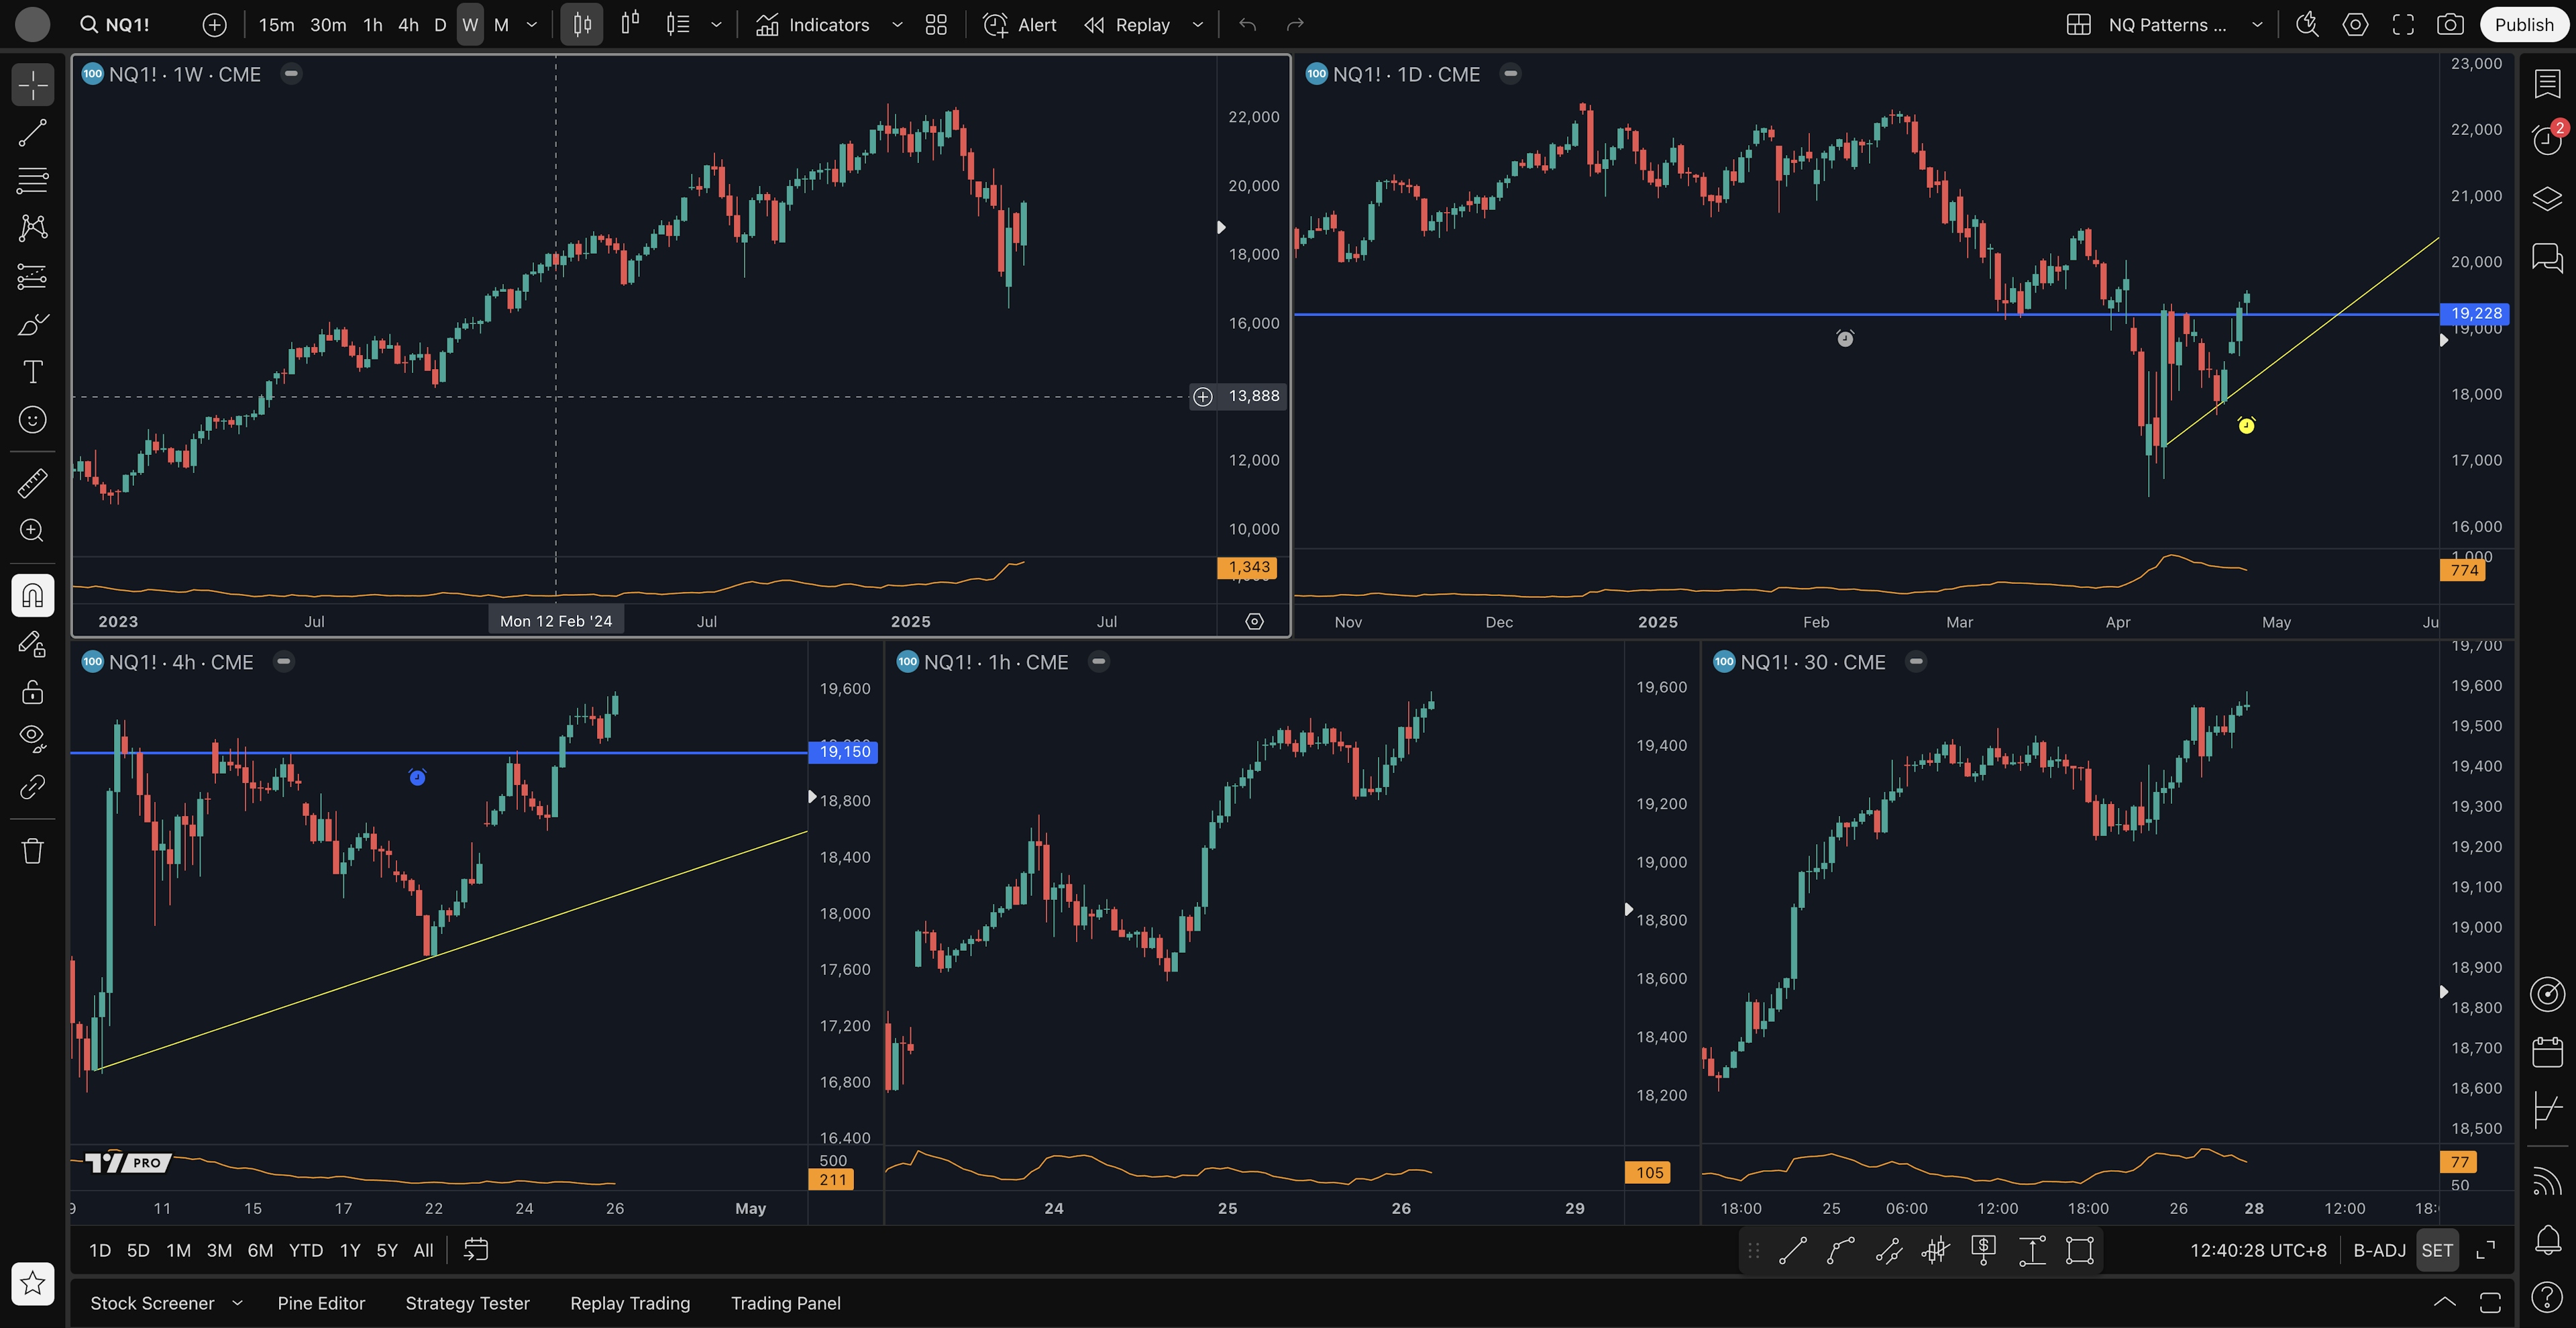Click the Publish button
This screenshot has height=1328, width=2576.
[x=2523, y=25]
